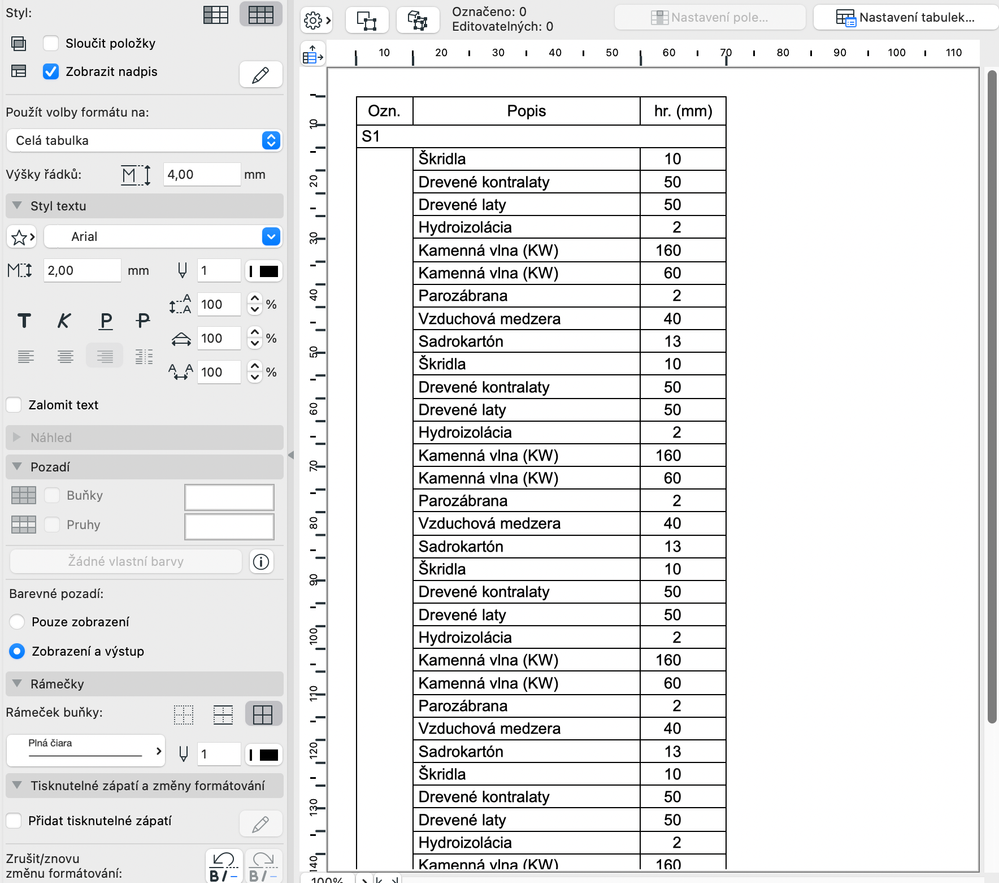Click the Žádné vlastní barvy button
The image size is (999, 883).
click(x=126, y=562)
